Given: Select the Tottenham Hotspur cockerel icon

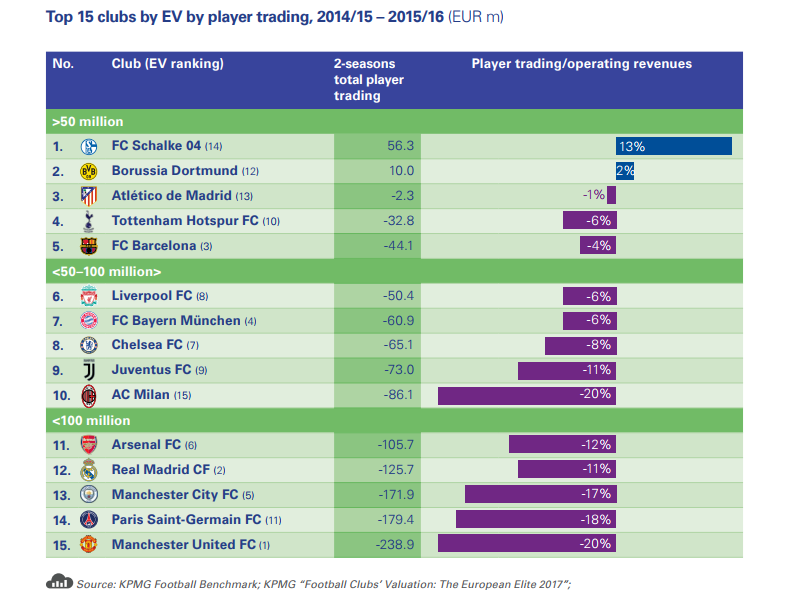Looking at the screenshot, I should tap(89, 221).
